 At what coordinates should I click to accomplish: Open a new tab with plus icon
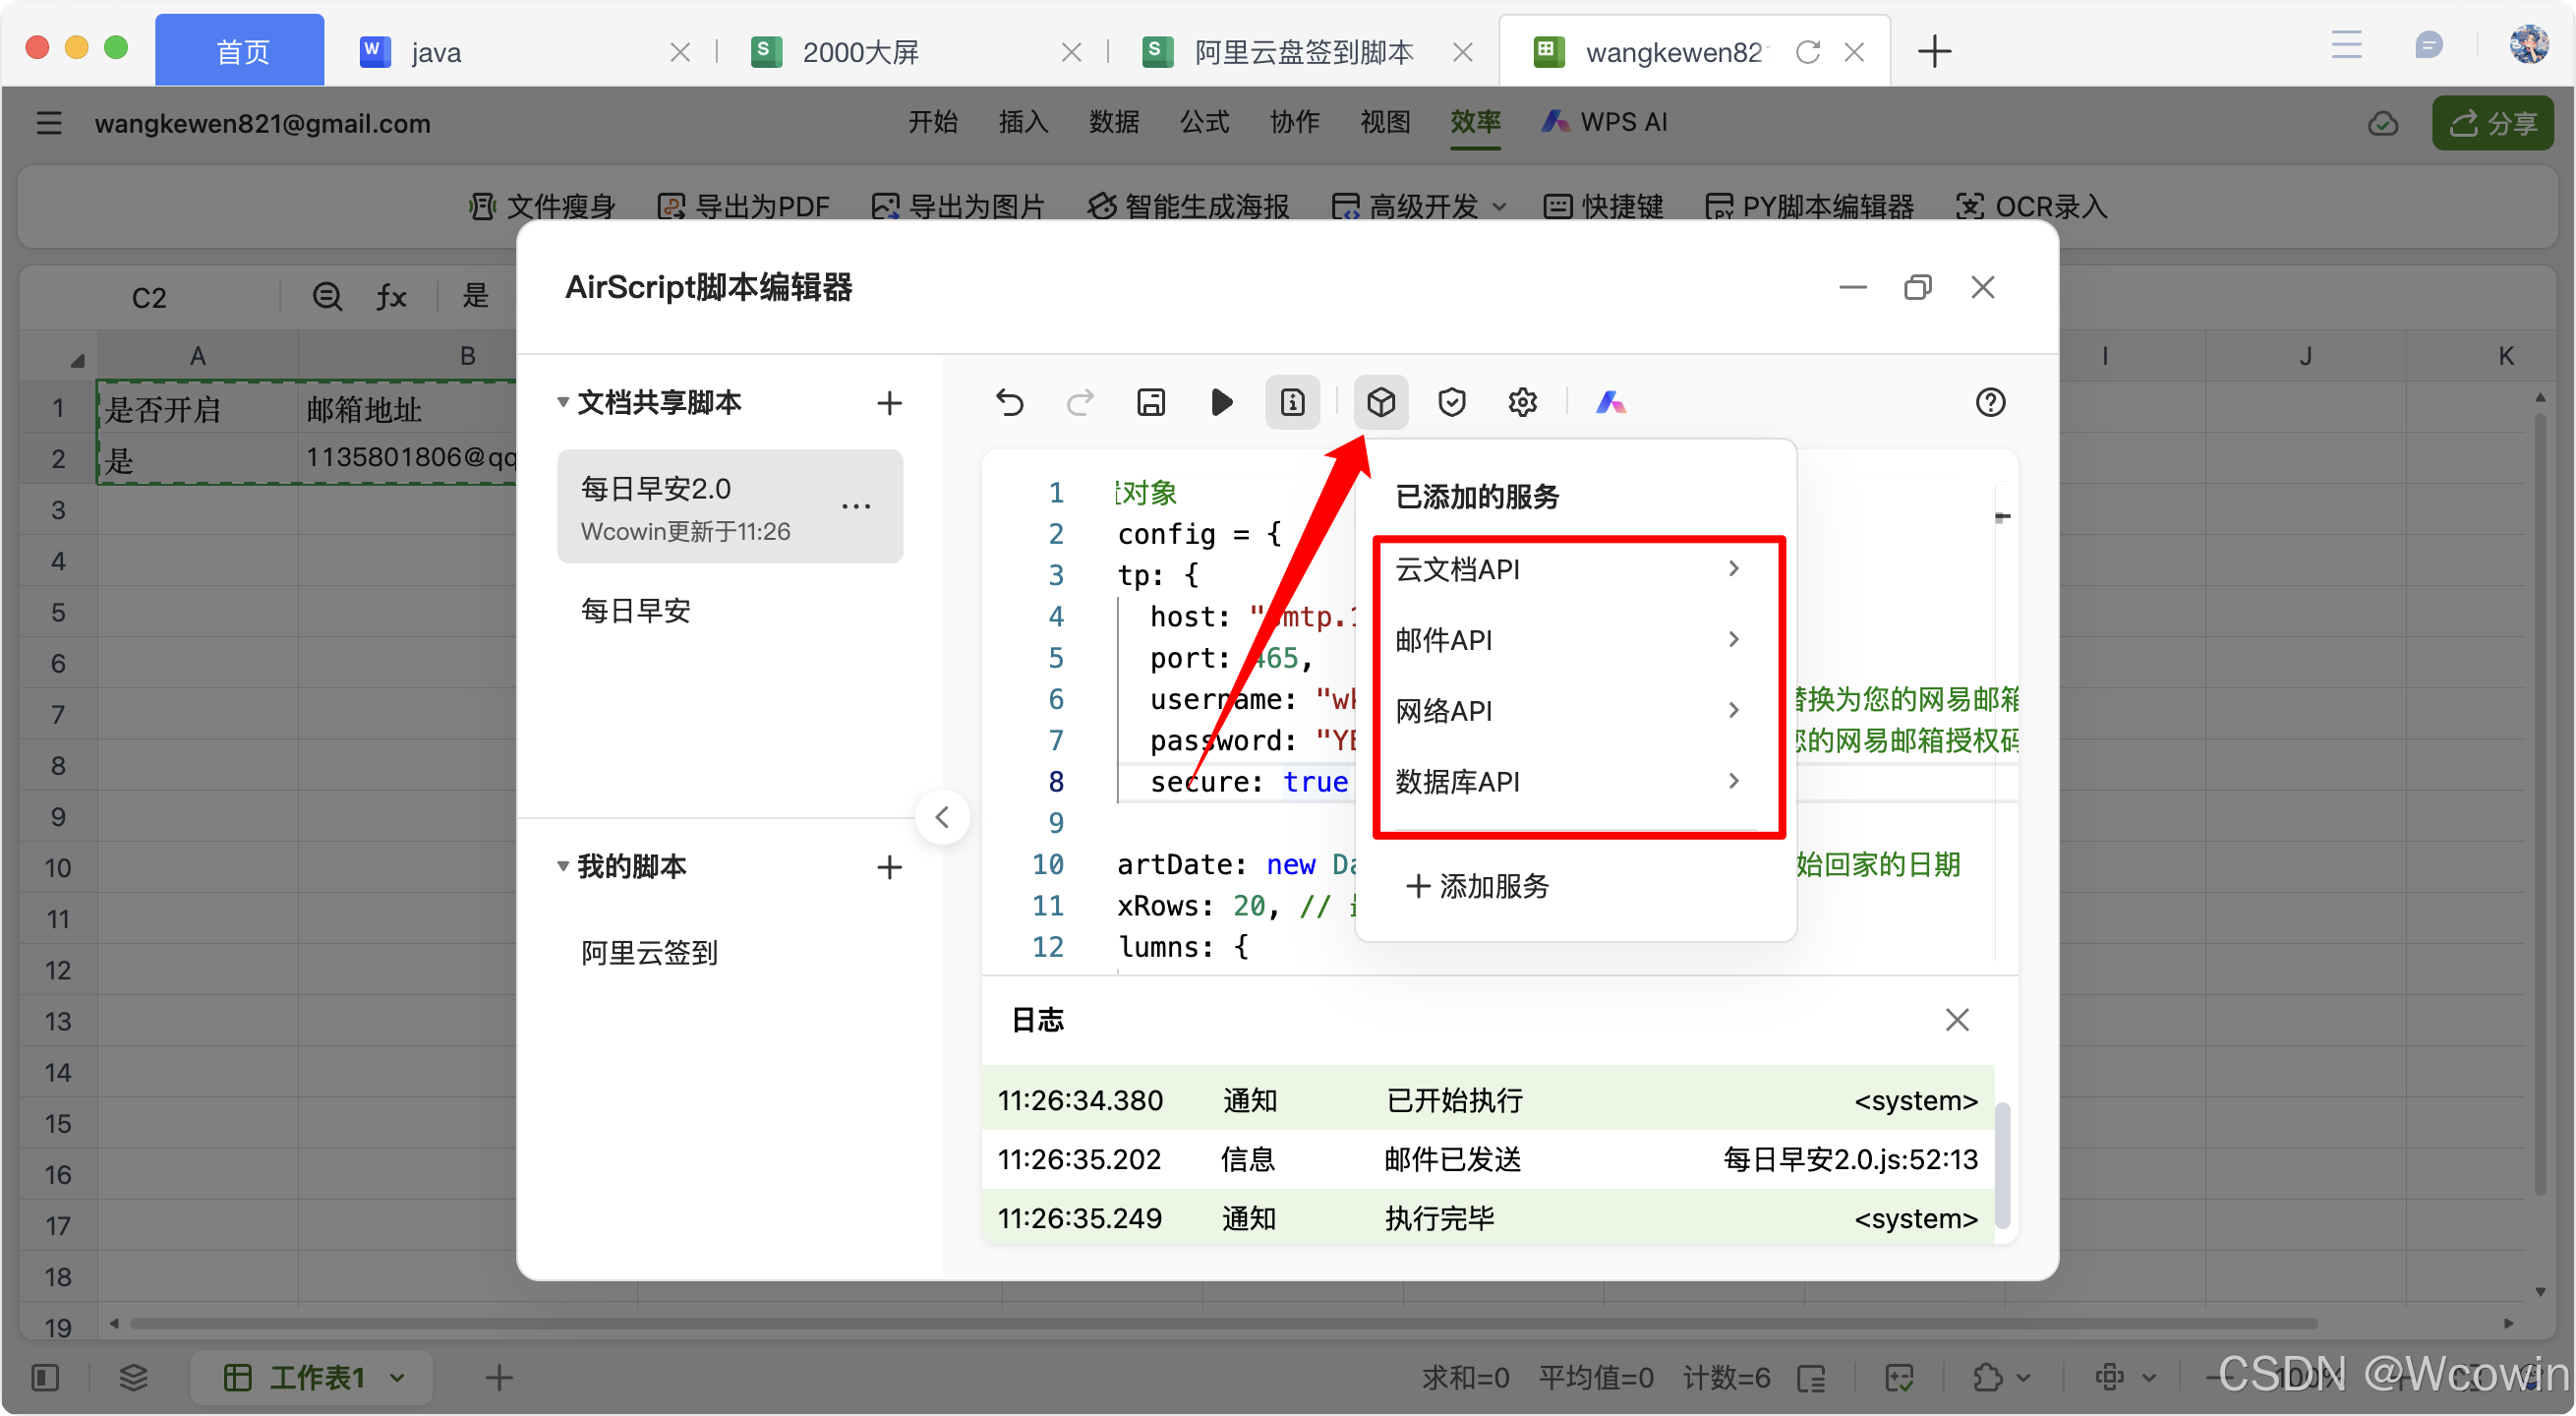pyautogui.click(x=1934, y=51)
